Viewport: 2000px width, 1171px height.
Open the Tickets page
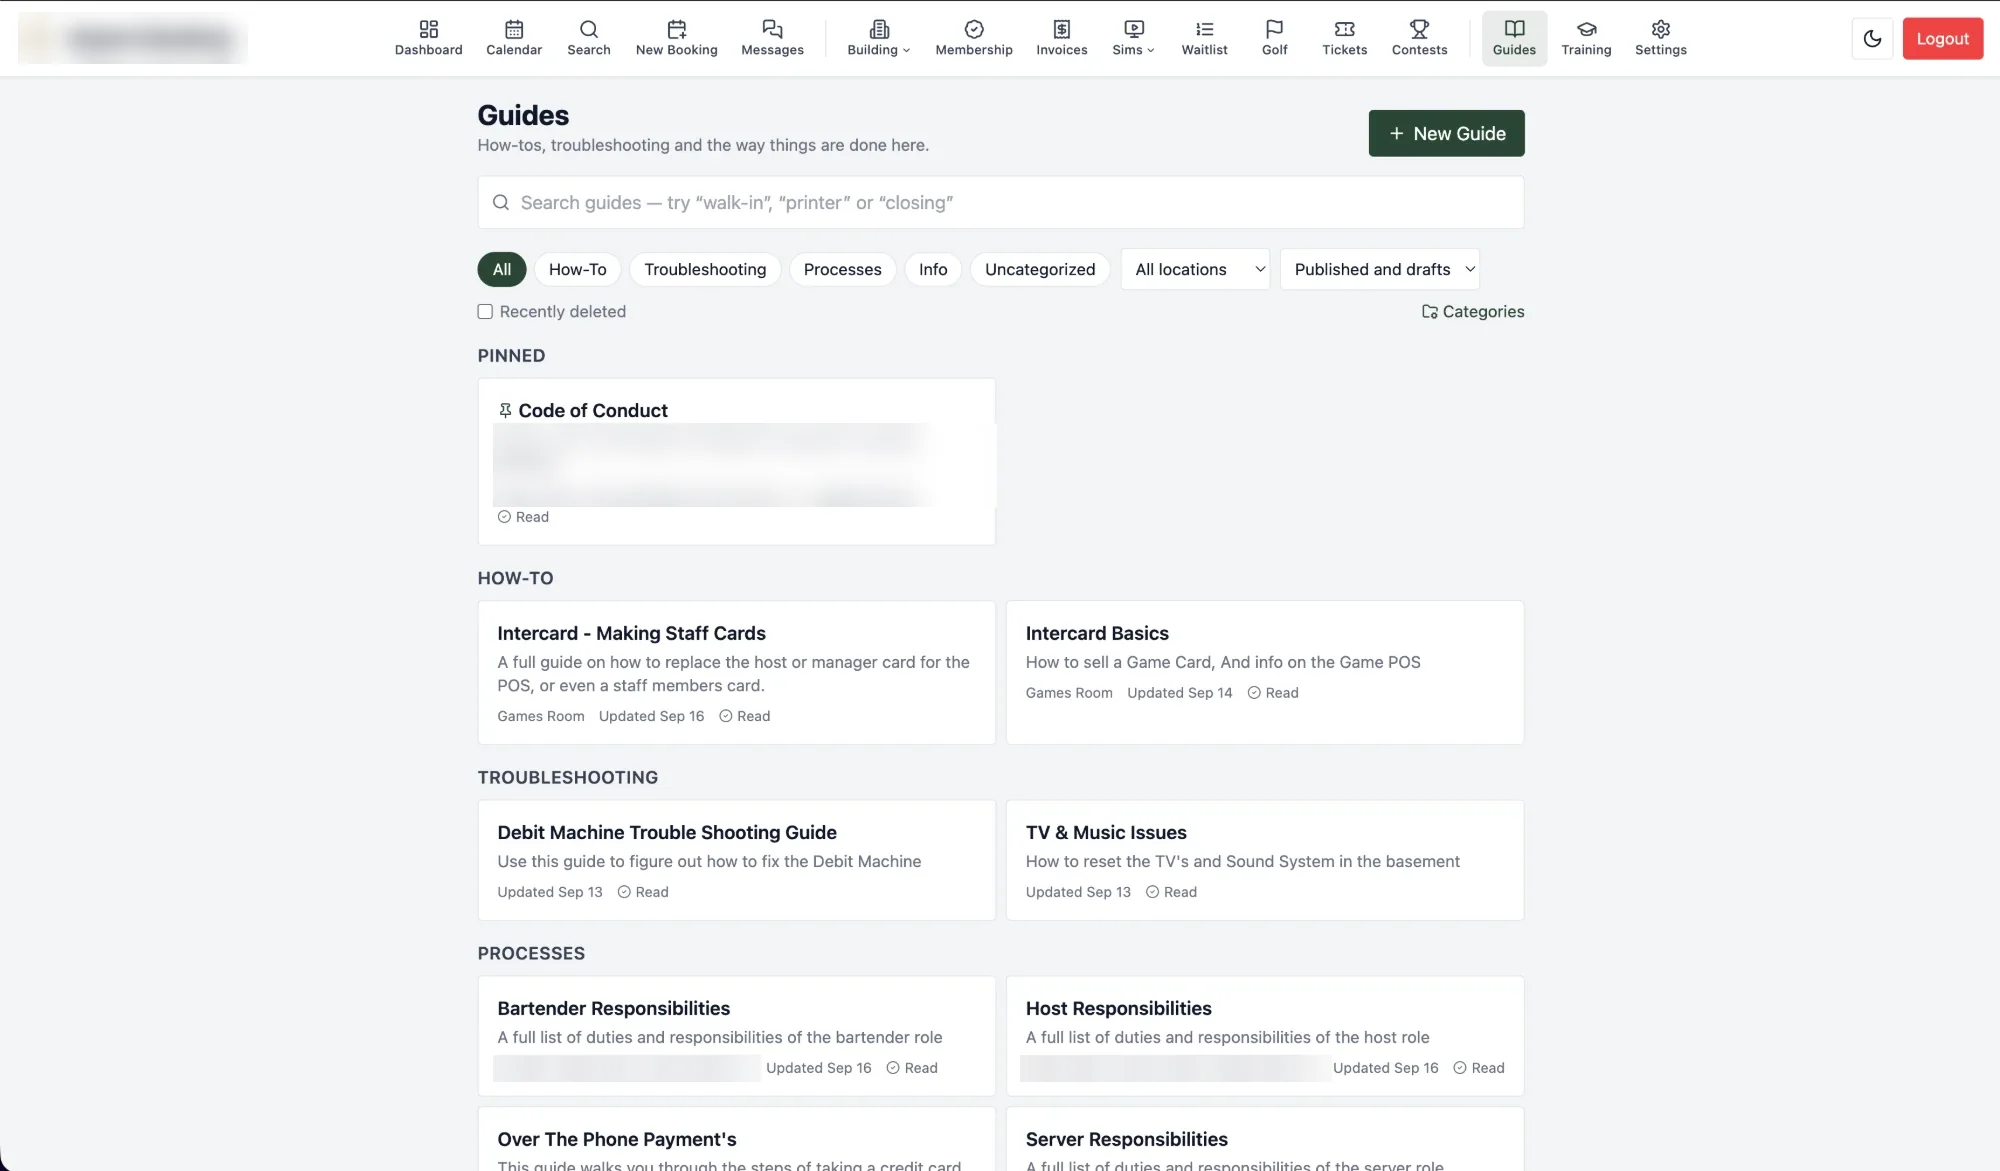1344,38
